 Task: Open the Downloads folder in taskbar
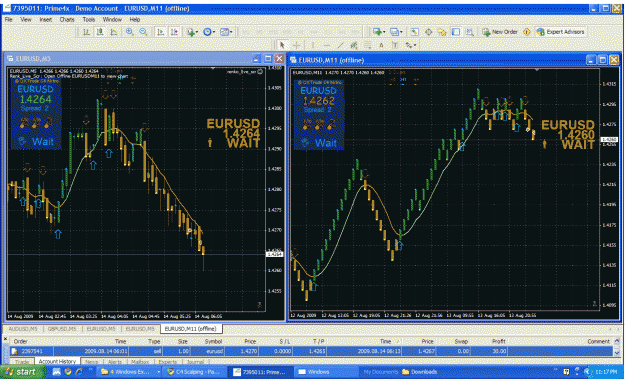coord(419,372)
